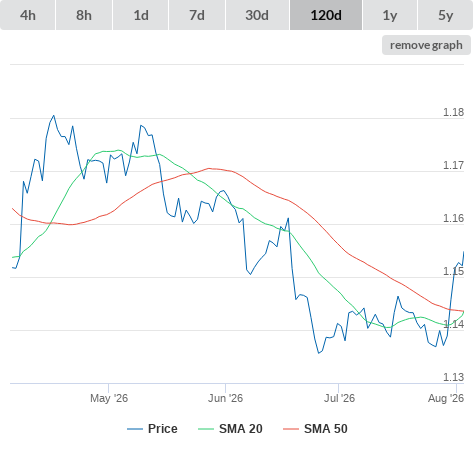Image resolution: width=474 pixels, height=455 pixels.
Task: Click the Jul '26 axis label
Action: click(339, 398)
